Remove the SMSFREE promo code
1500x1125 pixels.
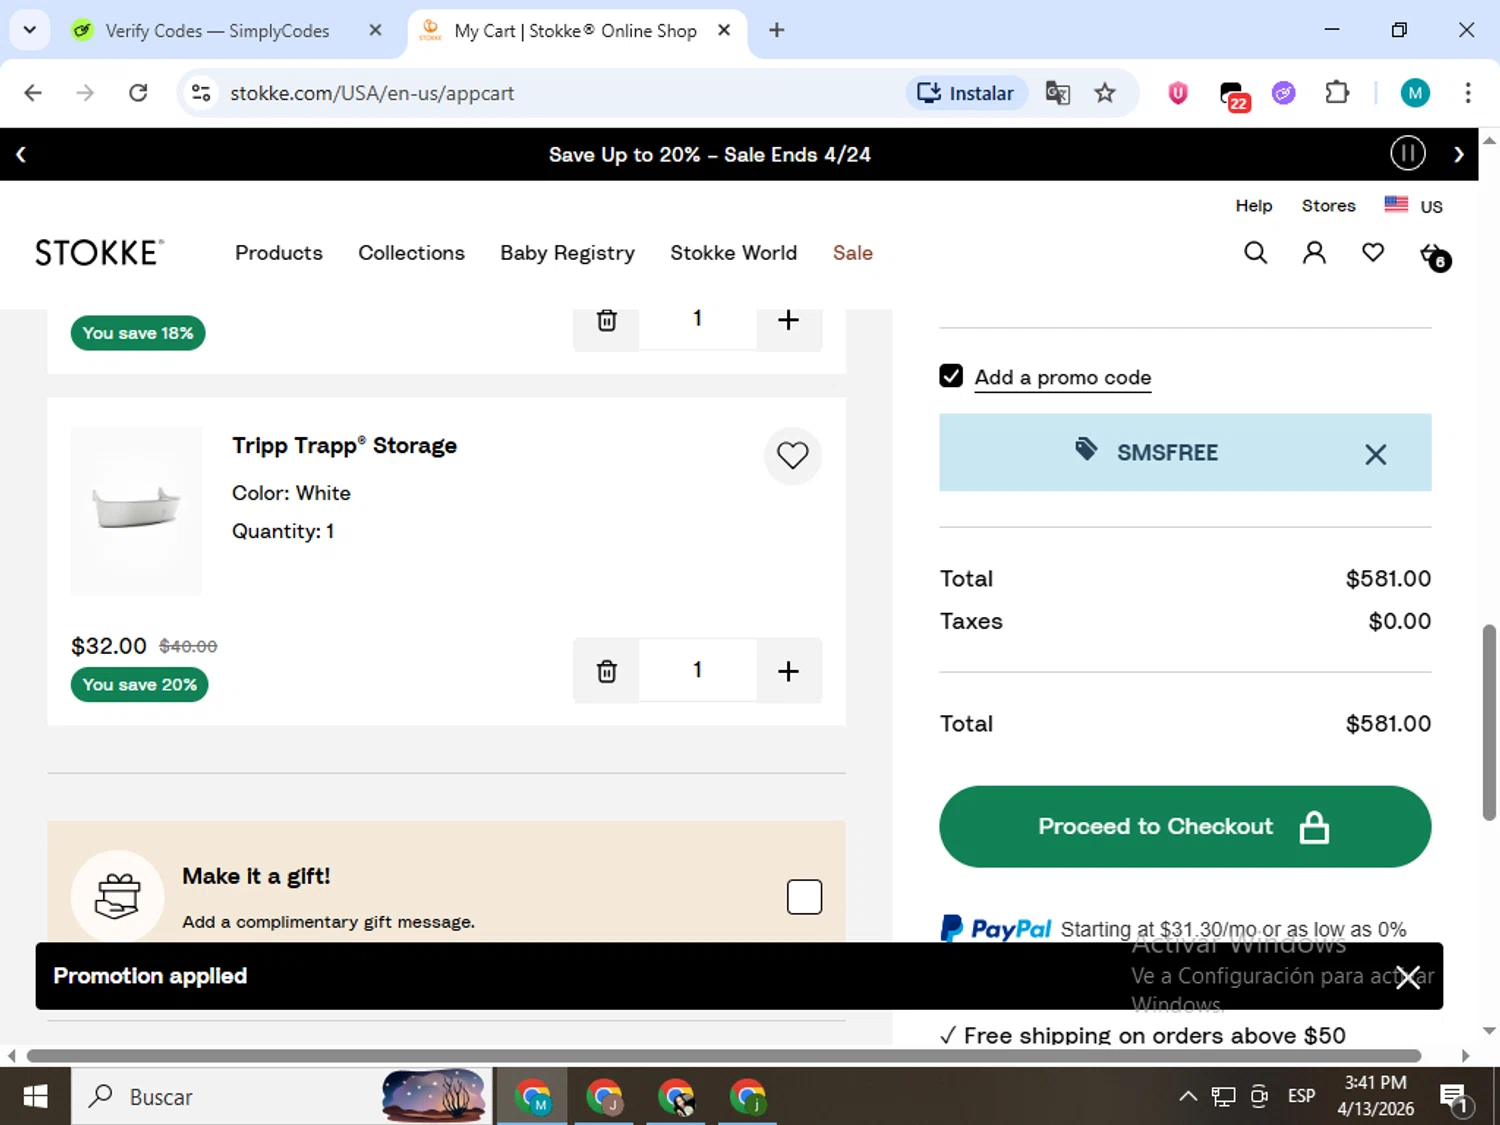1376,455
